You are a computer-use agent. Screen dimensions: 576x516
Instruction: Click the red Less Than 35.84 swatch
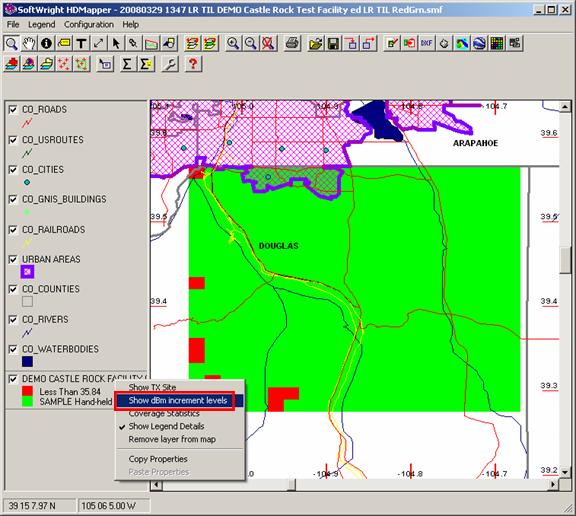point(28,390)
